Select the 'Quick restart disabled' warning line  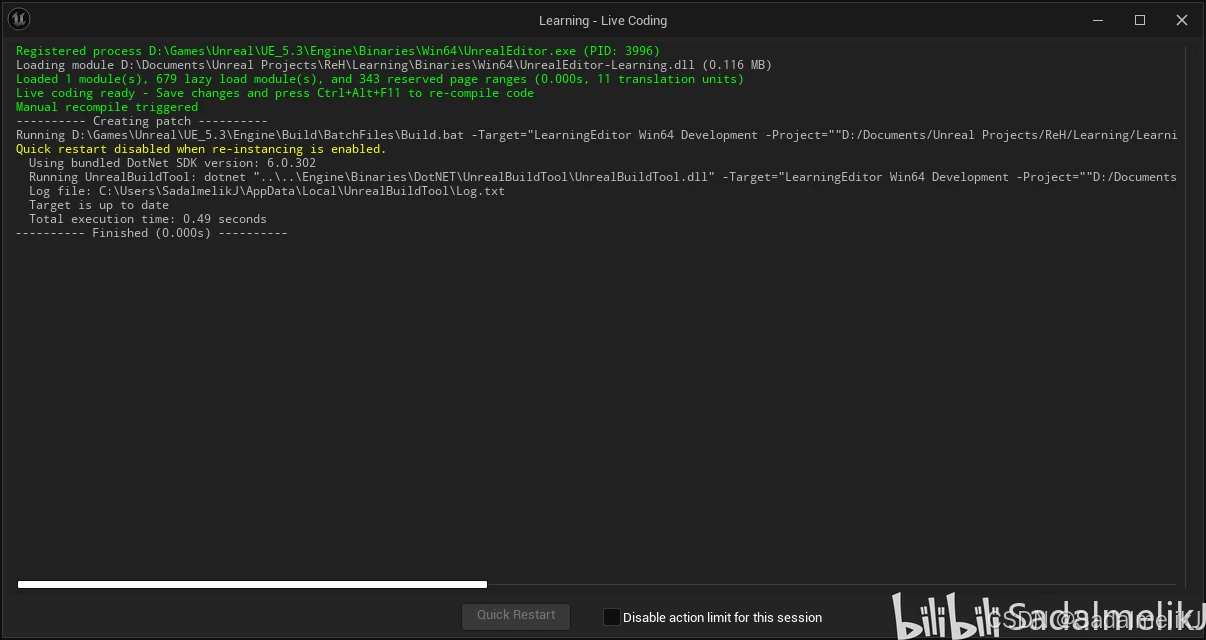point(201,149)
